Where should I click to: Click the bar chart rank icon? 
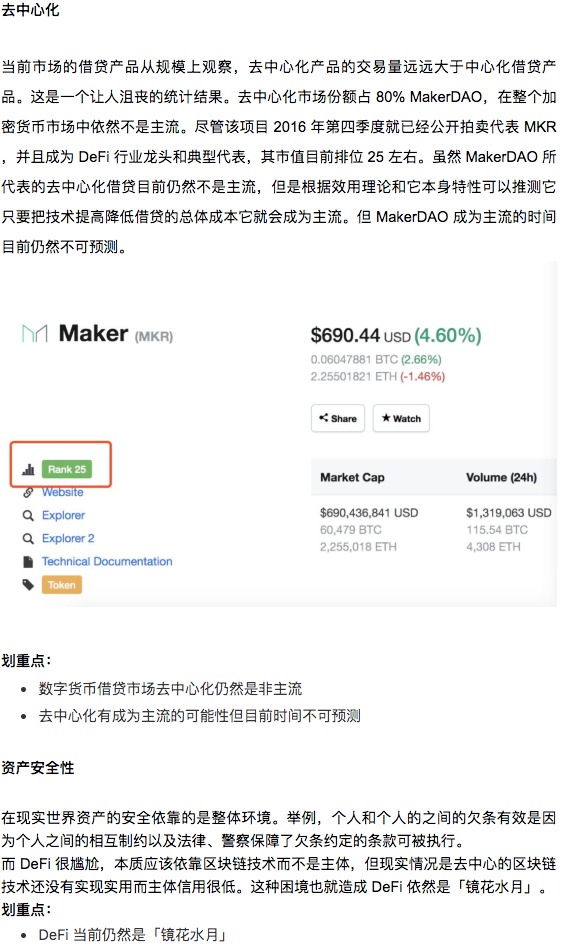pos(28,469)
